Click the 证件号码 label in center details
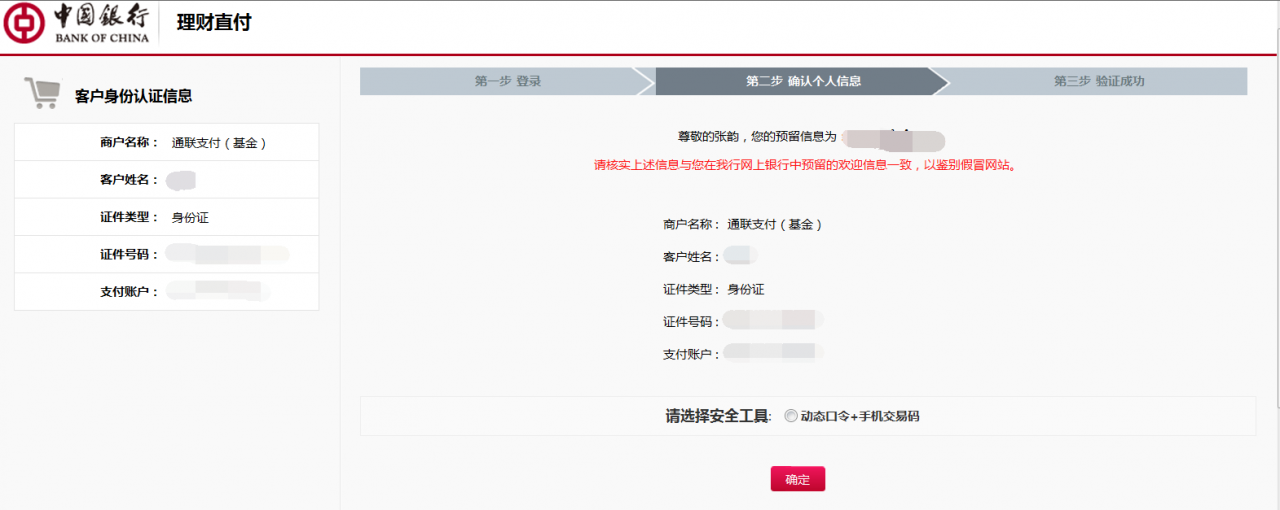1280x510 pixels. (x=691, y=322)
